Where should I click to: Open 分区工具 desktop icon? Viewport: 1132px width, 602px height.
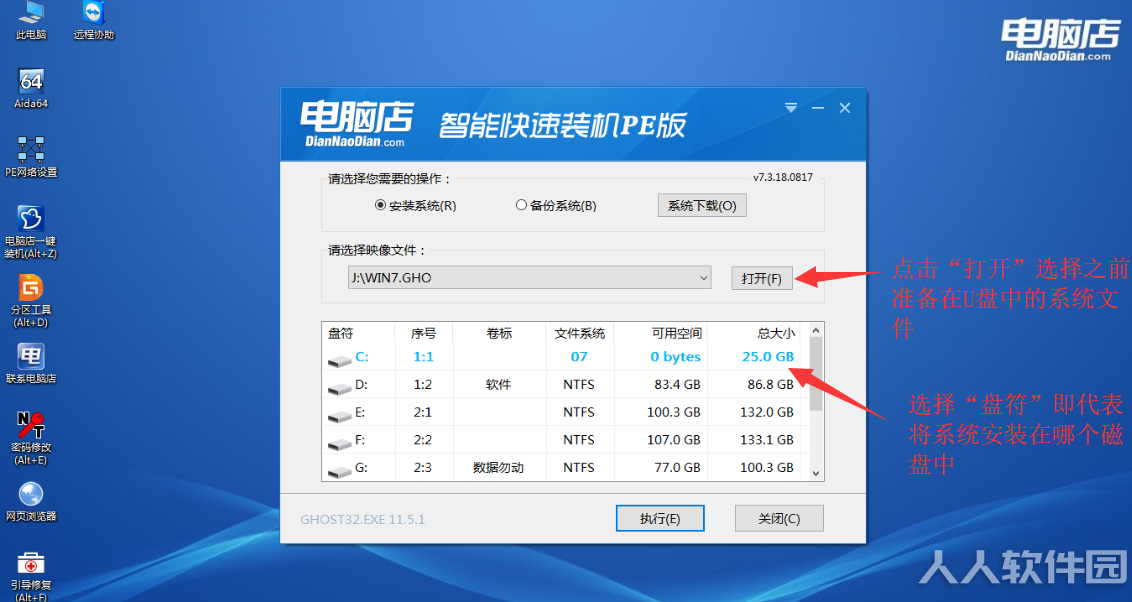(31, 301)
